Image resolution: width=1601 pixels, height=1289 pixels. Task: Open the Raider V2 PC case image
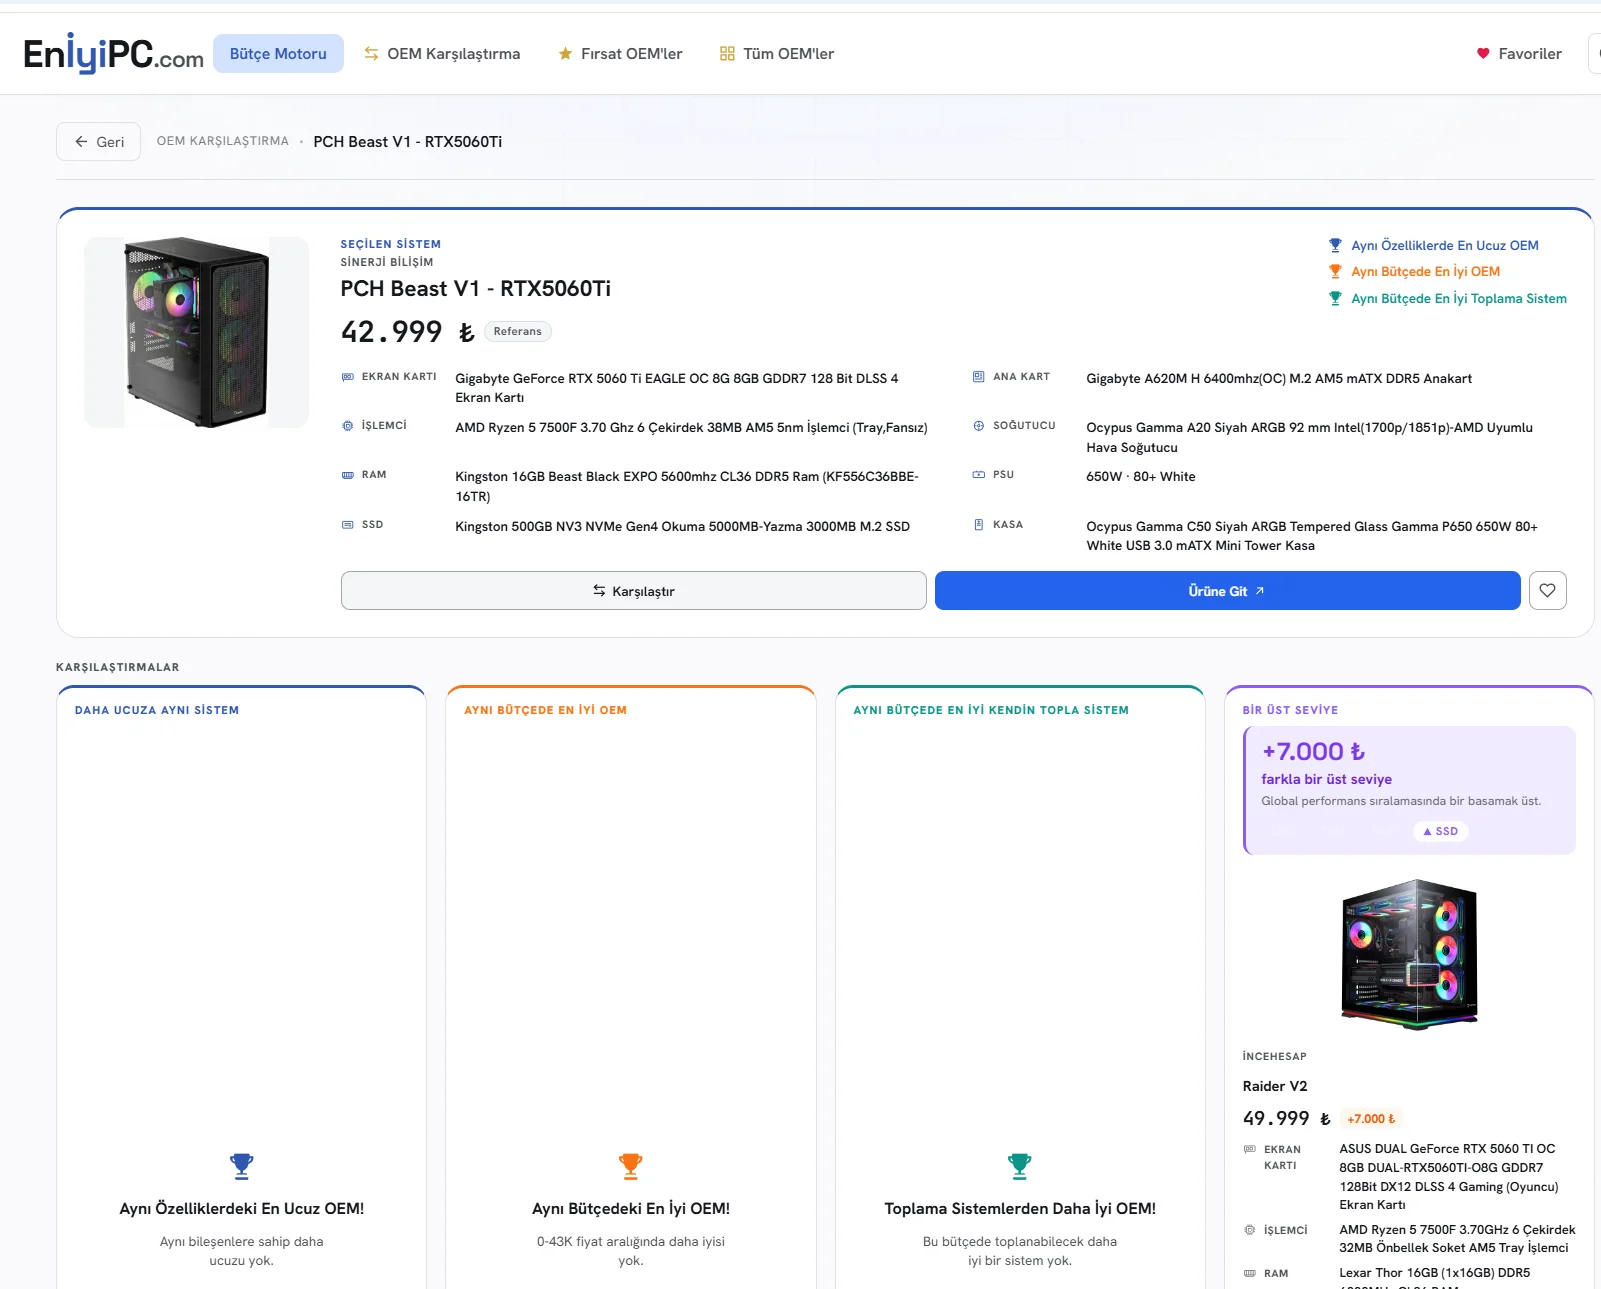1410,954
